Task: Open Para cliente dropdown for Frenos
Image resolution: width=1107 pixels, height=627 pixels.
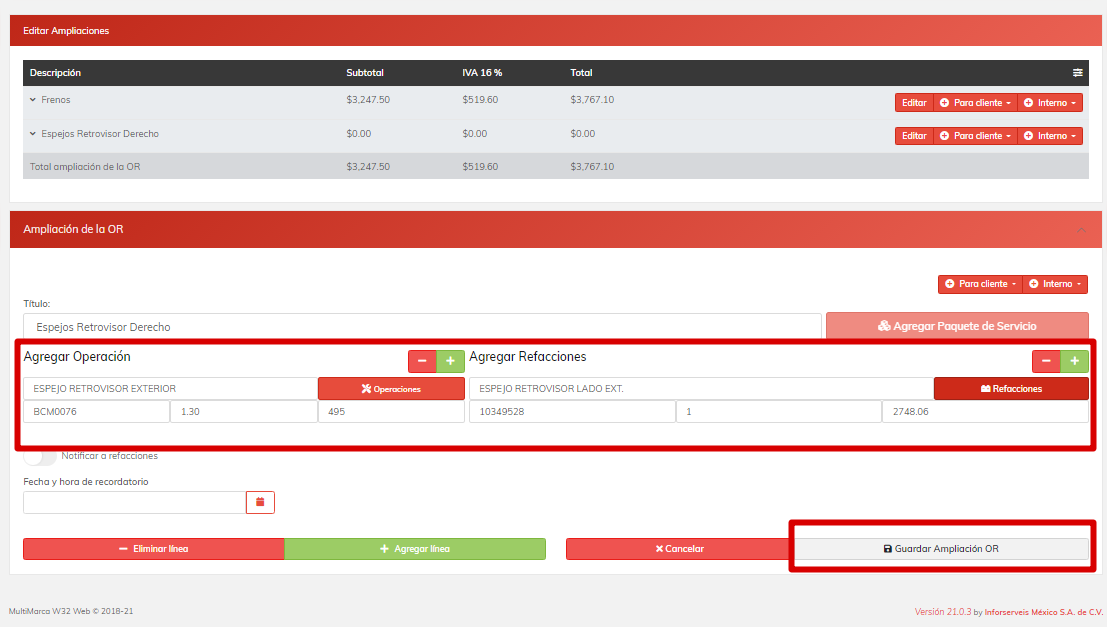Action: pos(975,103)
